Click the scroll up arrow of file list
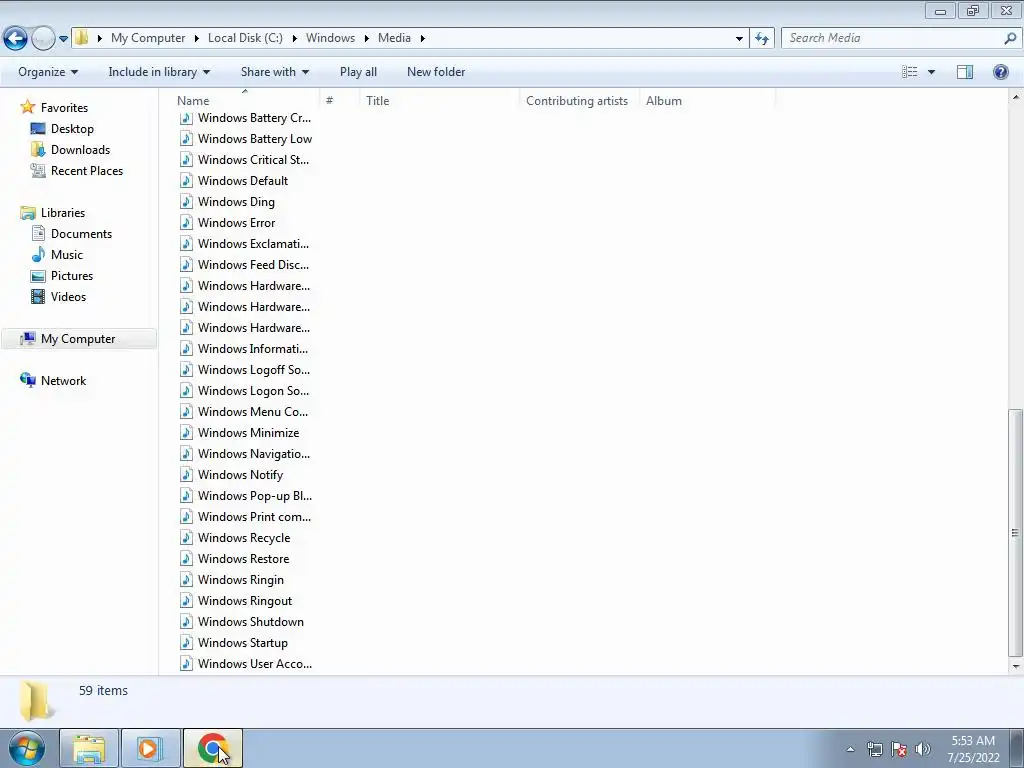The height and width of the screenshot is (768, 1024). coord(1015,97)
